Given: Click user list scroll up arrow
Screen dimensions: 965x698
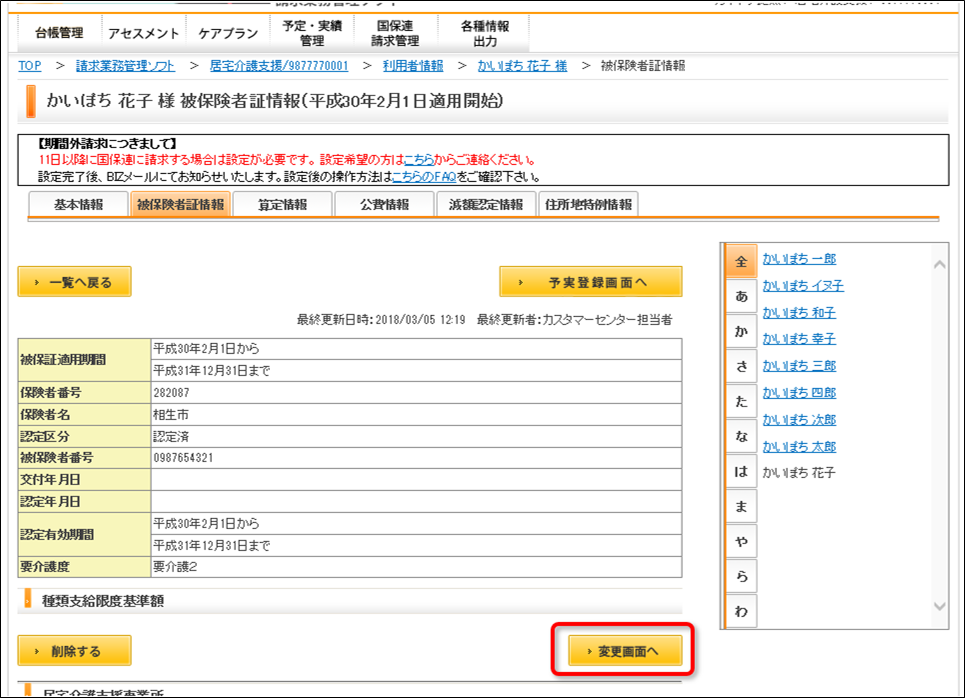Looking at the screenshot, I should coord(939,264).
